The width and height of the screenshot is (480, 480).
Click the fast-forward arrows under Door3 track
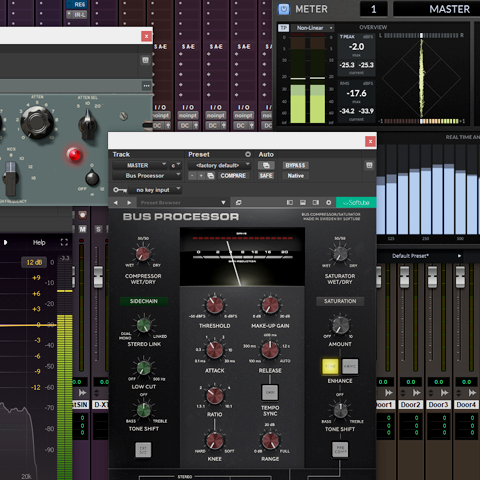point(444,393)
